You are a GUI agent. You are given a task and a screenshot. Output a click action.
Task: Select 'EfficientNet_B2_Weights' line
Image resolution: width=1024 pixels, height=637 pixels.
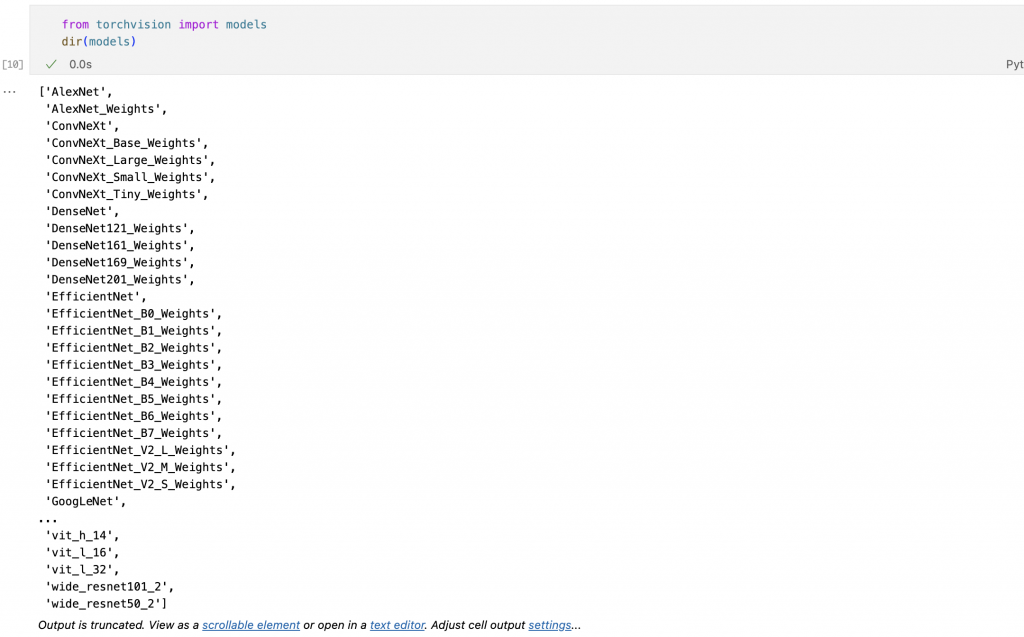(x=133, y=348)
